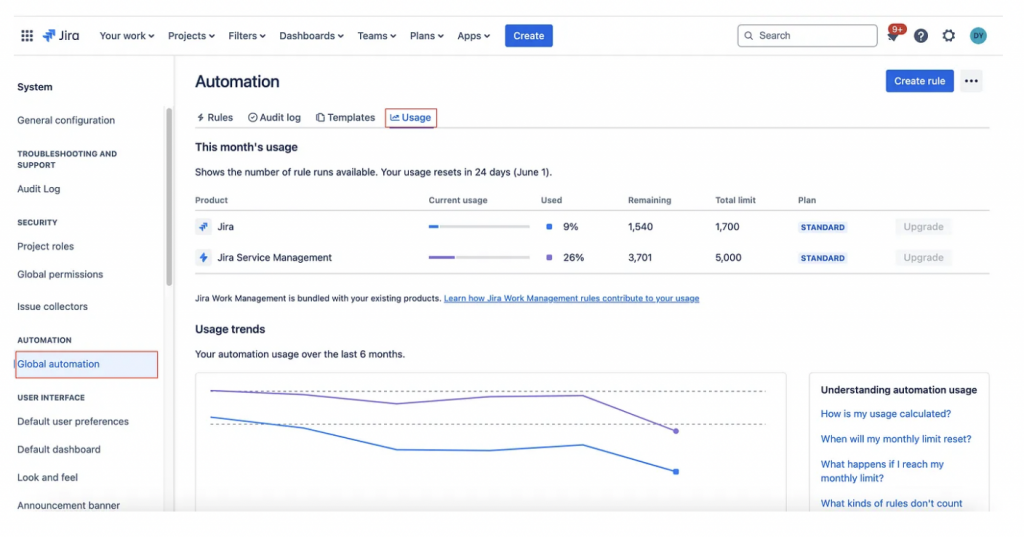Viewport: 1024px width, 537px height.
Task: Click the sidebar vertical scrollbar
Action: 169,197
